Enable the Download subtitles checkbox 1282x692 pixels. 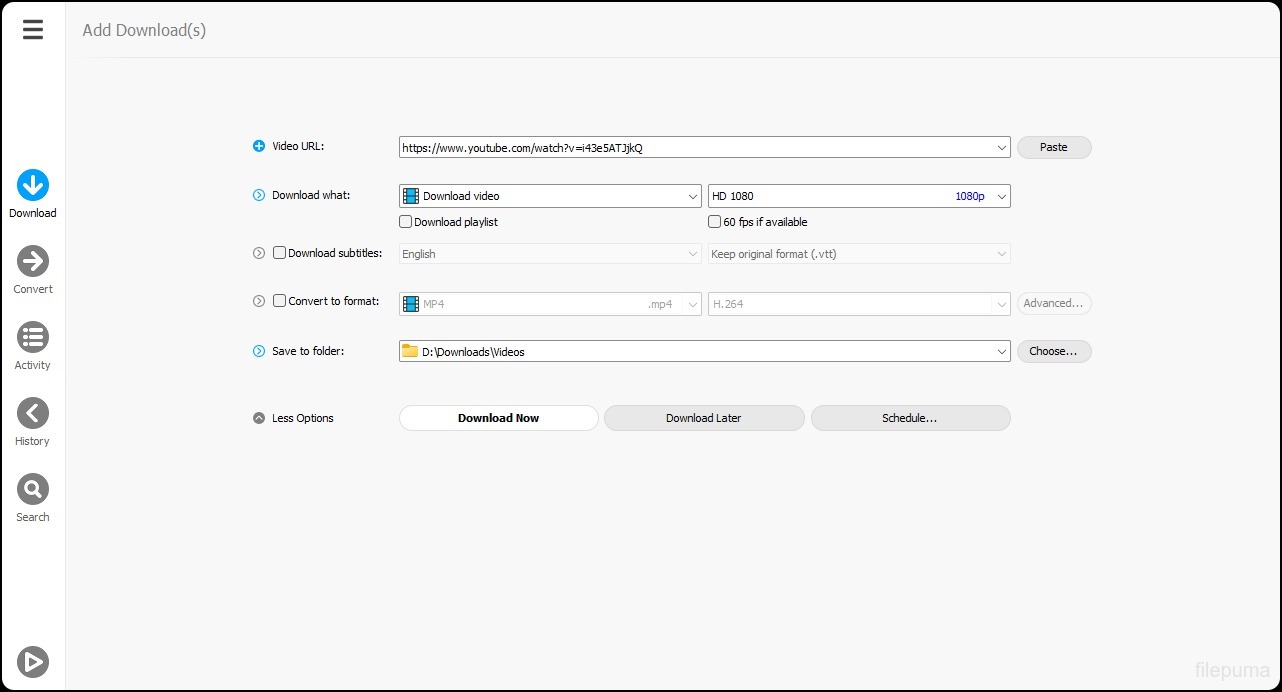click(280, 253)
